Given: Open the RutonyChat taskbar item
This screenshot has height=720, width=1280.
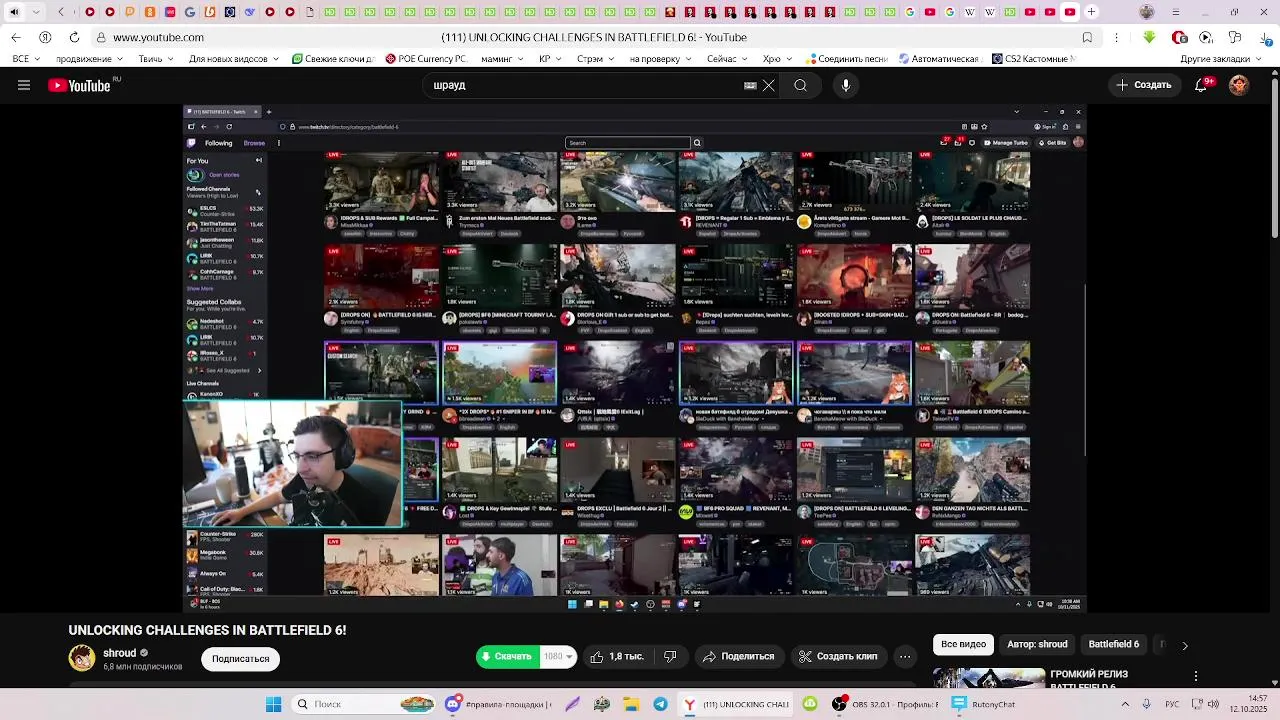Looking at the screenshot, I should pos(984,704).
